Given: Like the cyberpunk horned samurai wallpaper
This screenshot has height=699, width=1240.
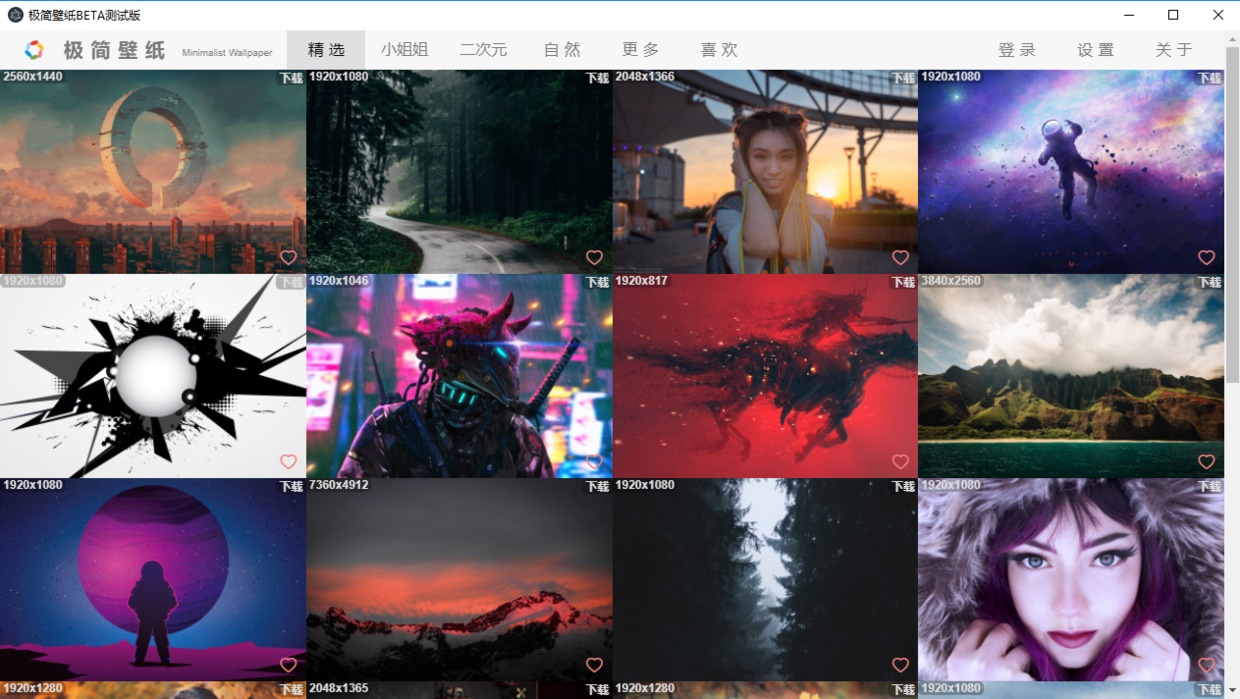Looking at the screenshot, I should click(594, 462).
